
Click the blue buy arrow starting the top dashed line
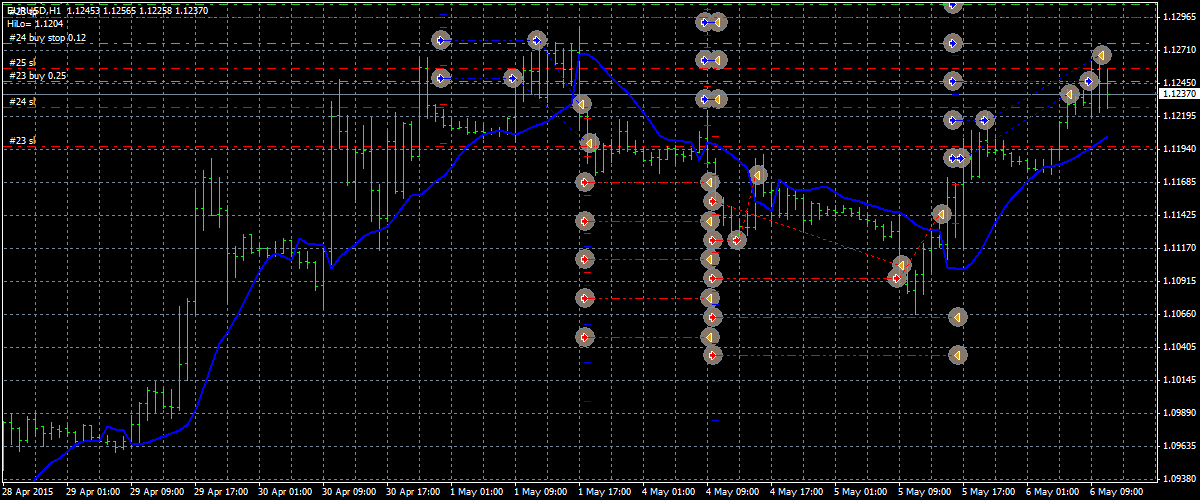point(441,41)
